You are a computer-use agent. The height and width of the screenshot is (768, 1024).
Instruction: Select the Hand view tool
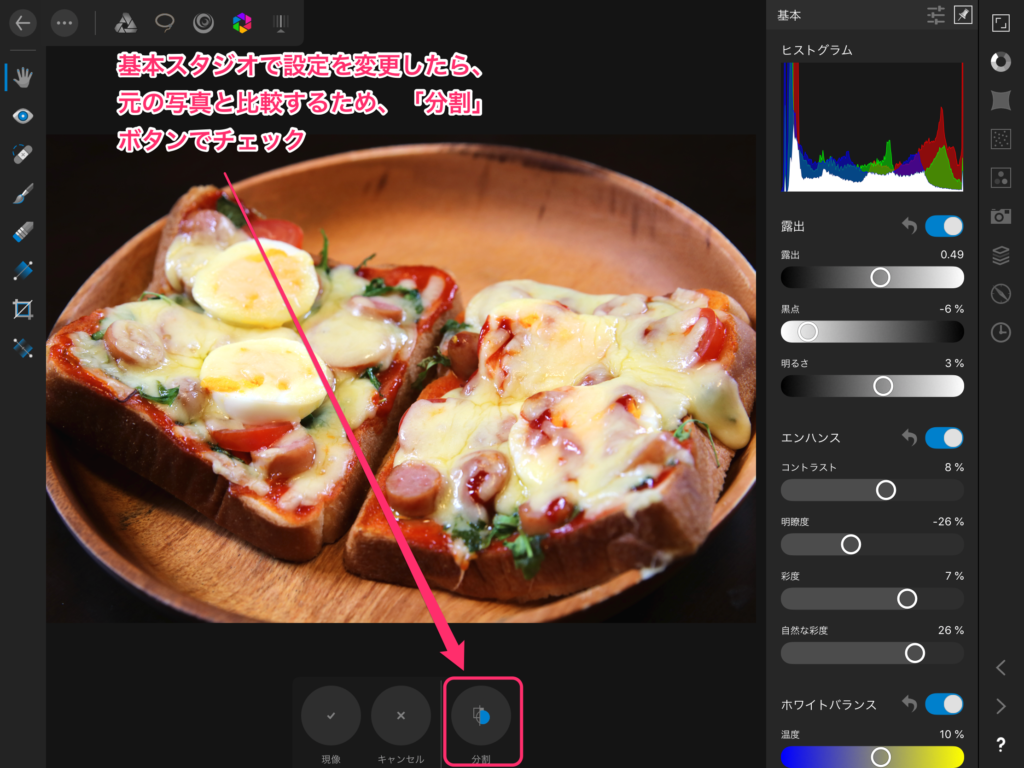tap(23, 77)
